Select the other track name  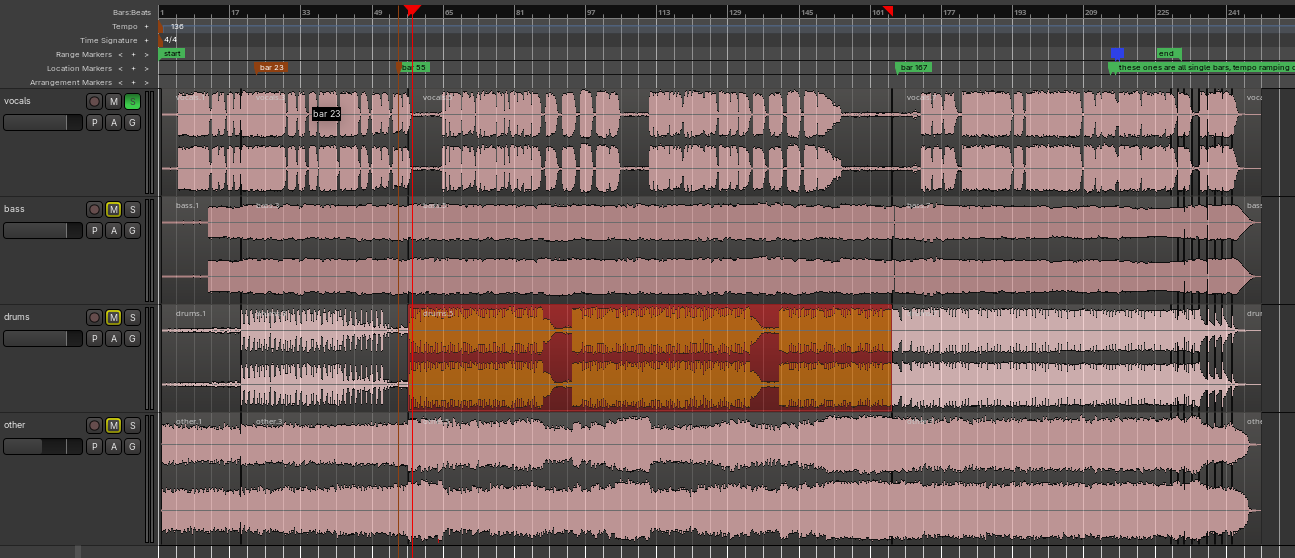tap(15, 425)
